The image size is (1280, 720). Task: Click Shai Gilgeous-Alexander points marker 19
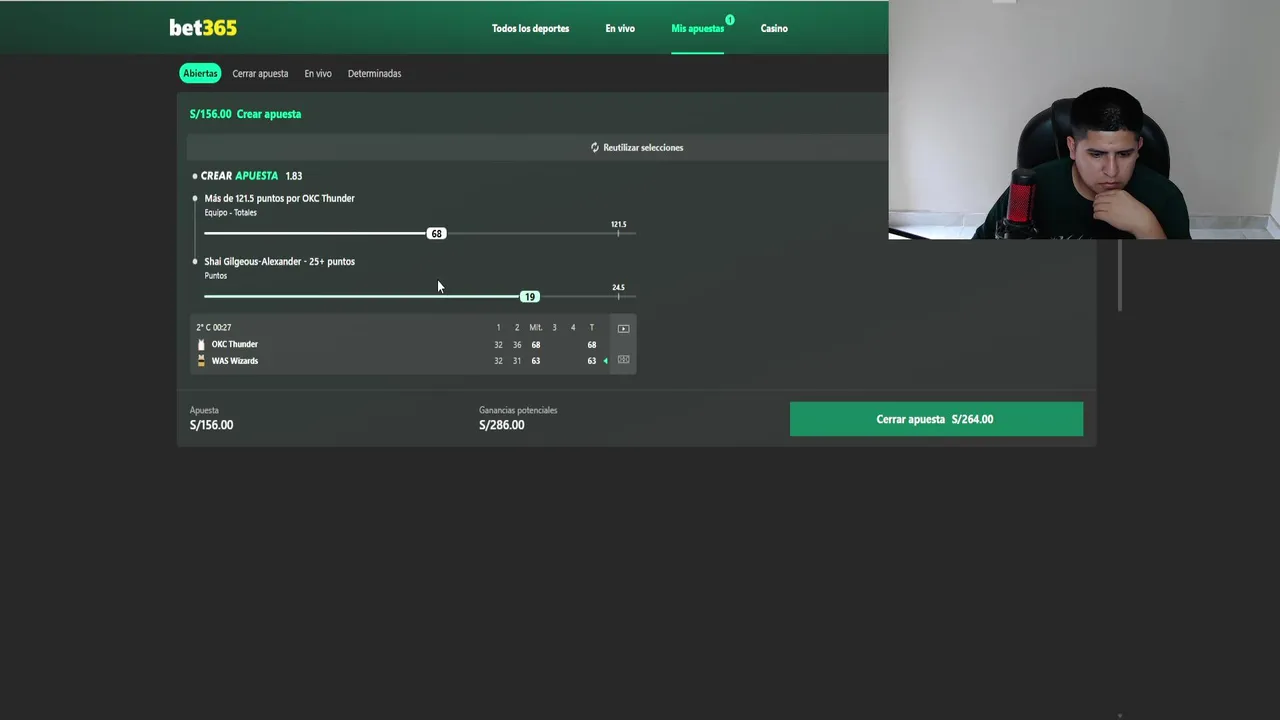[x=530, y=296]
